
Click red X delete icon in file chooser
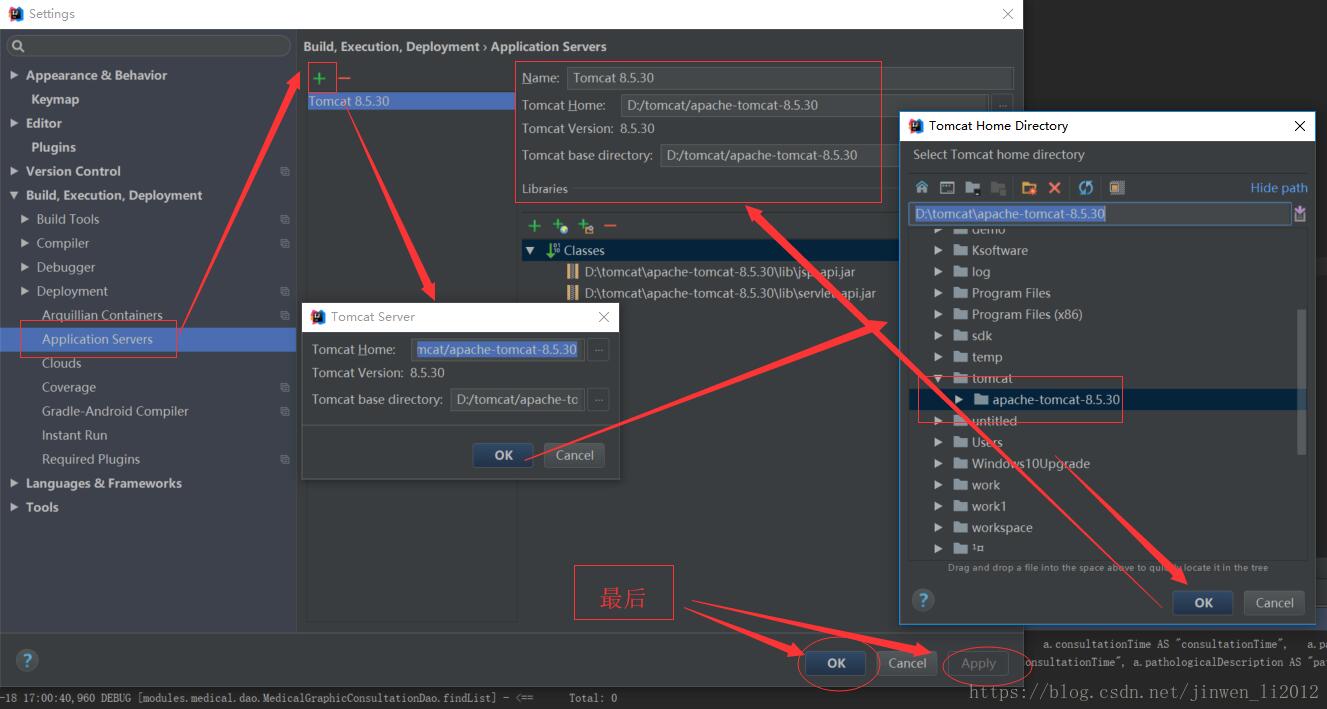tap(1054, 187)
